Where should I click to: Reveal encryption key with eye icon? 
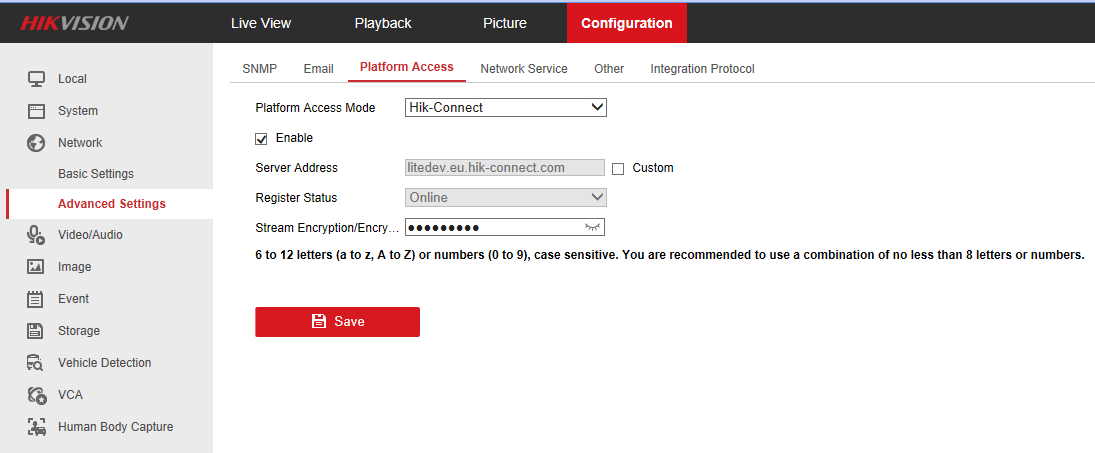pos(594,227)
